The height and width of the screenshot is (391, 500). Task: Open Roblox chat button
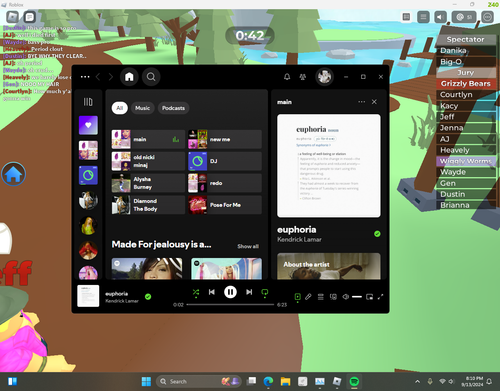30,17
